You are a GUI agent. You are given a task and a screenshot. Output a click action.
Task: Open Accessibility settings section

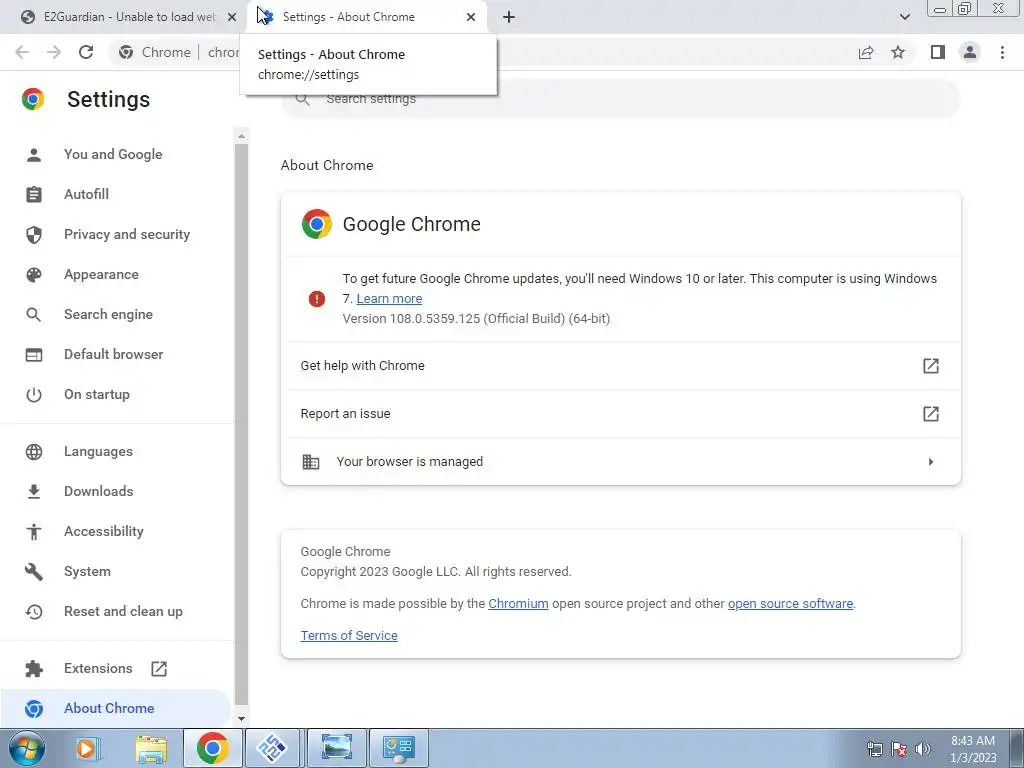click(x=104, y=532)
